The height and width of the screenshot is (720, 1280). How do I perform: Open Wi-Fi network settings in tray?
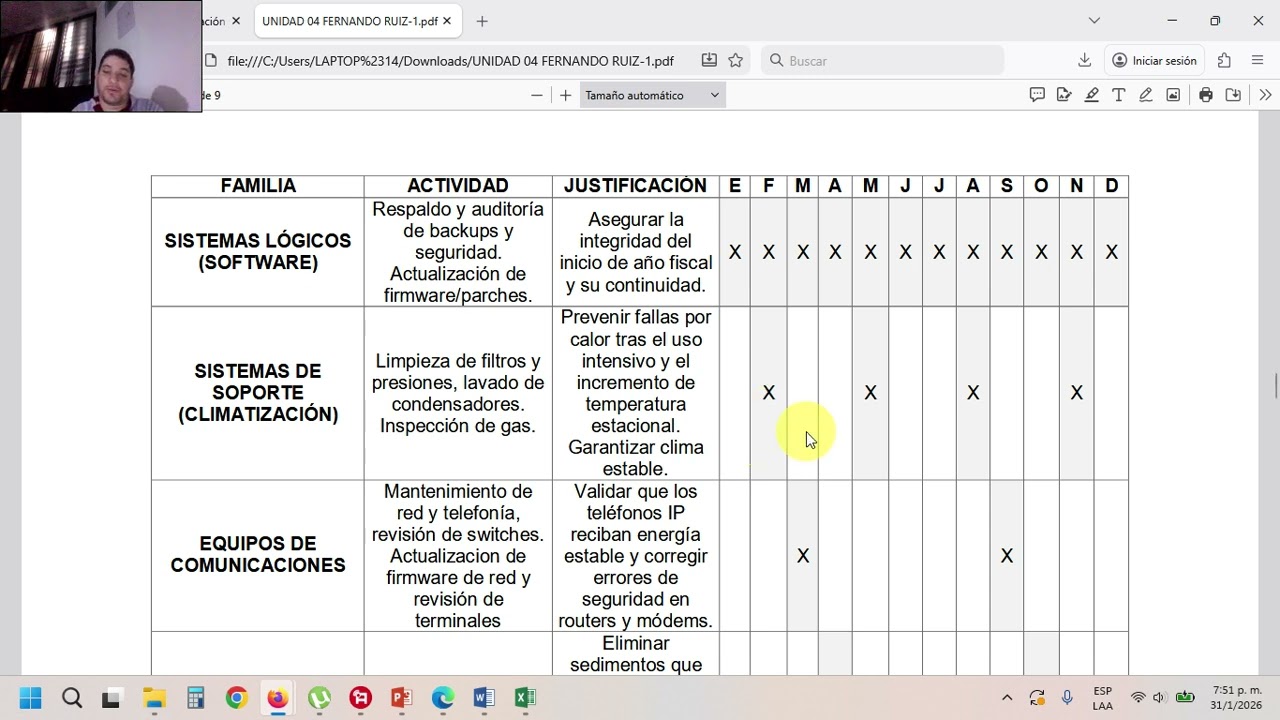point(1138,697)
